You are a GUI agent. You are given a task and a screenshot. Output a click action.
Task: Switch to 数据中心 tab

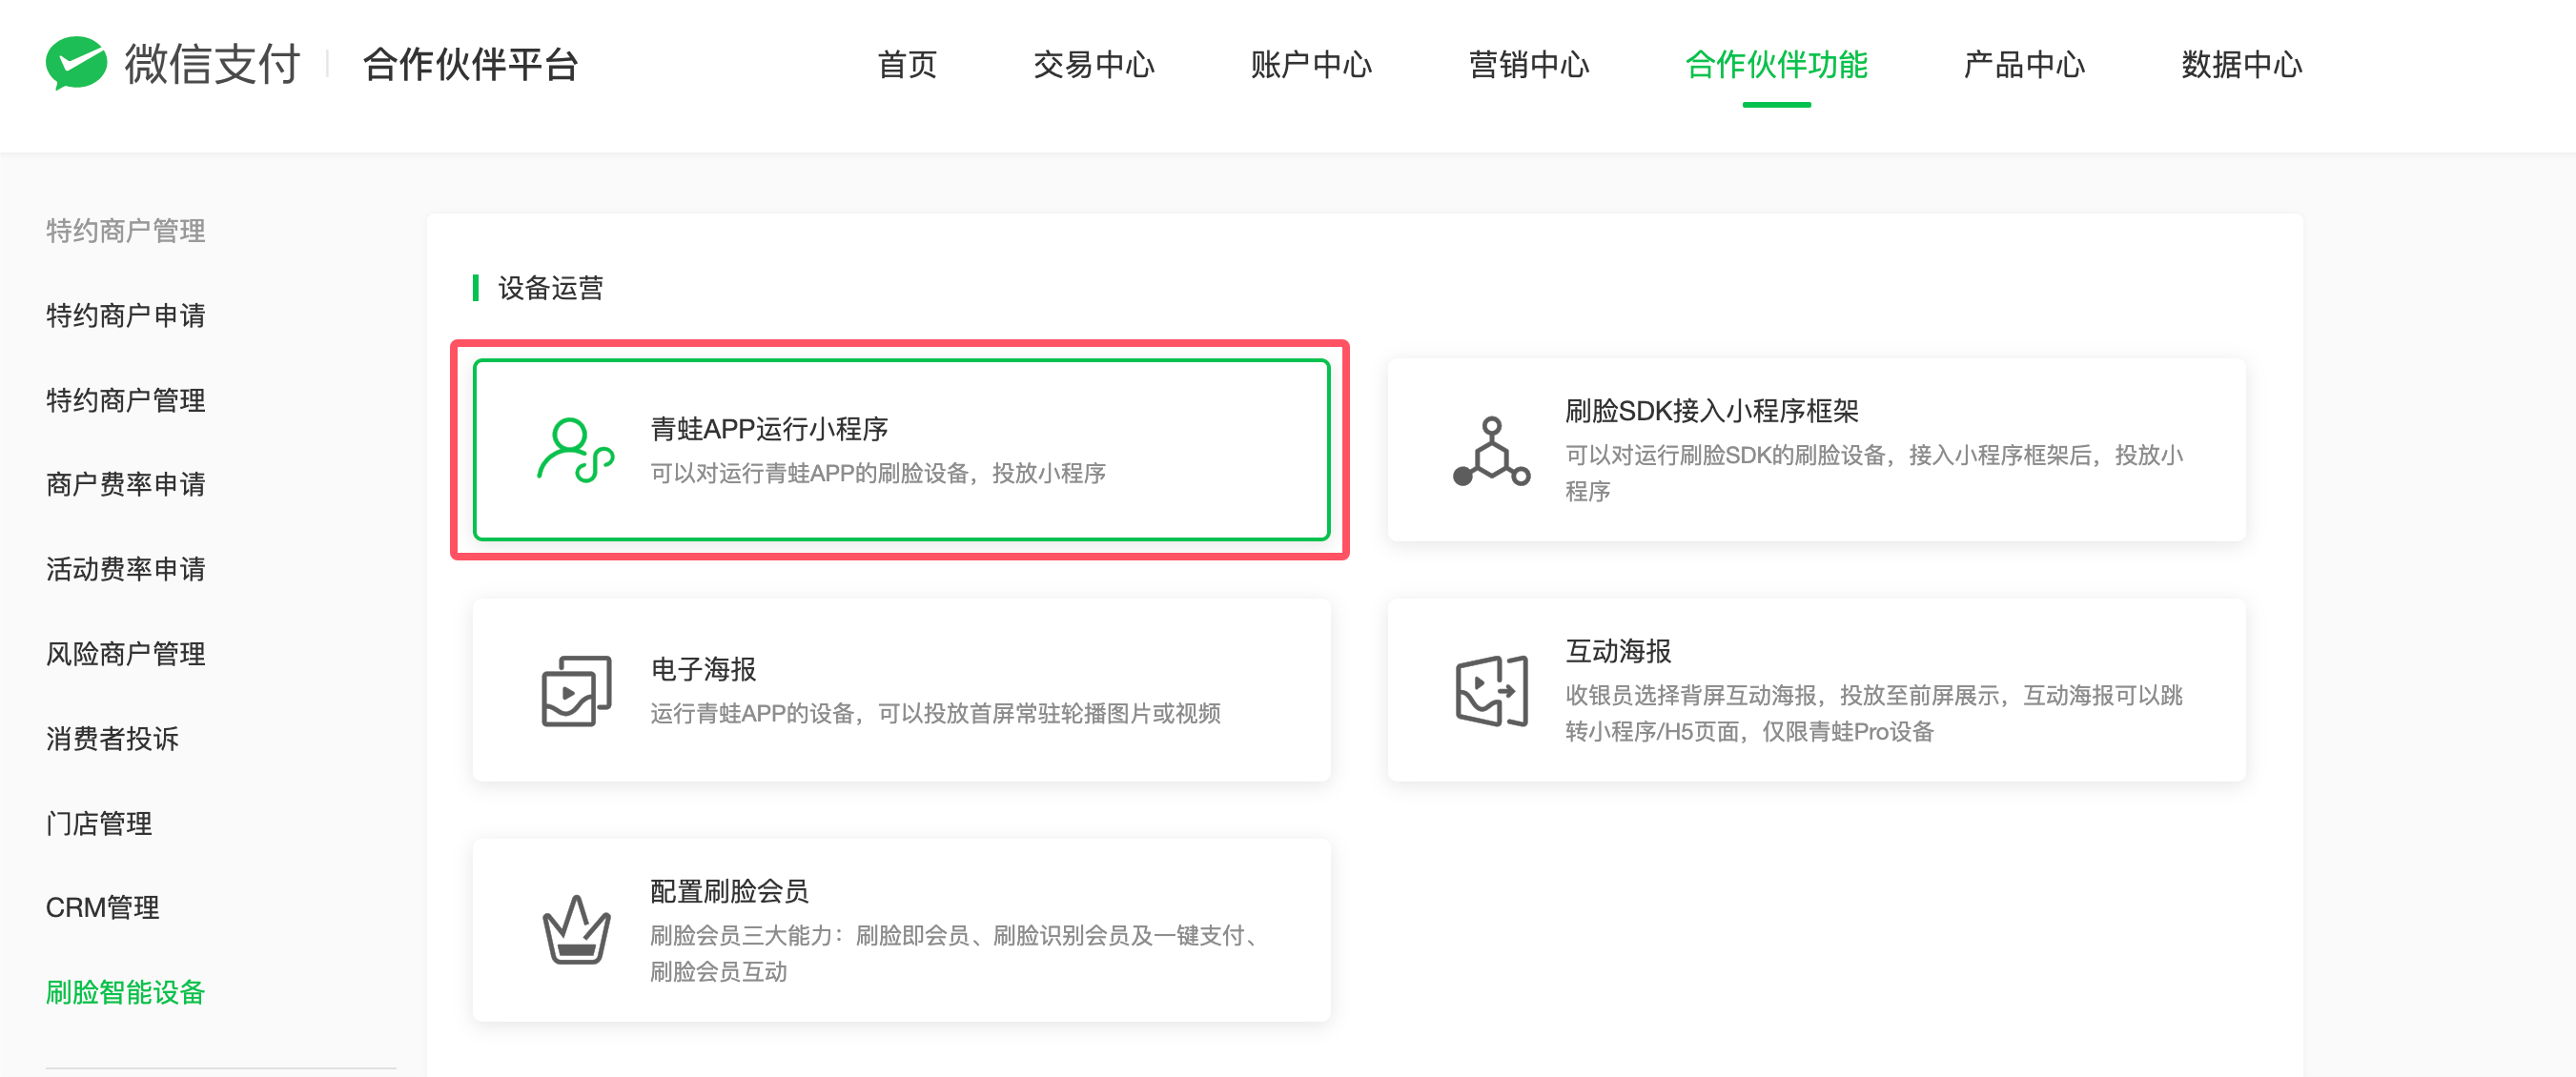(2242, 65)
